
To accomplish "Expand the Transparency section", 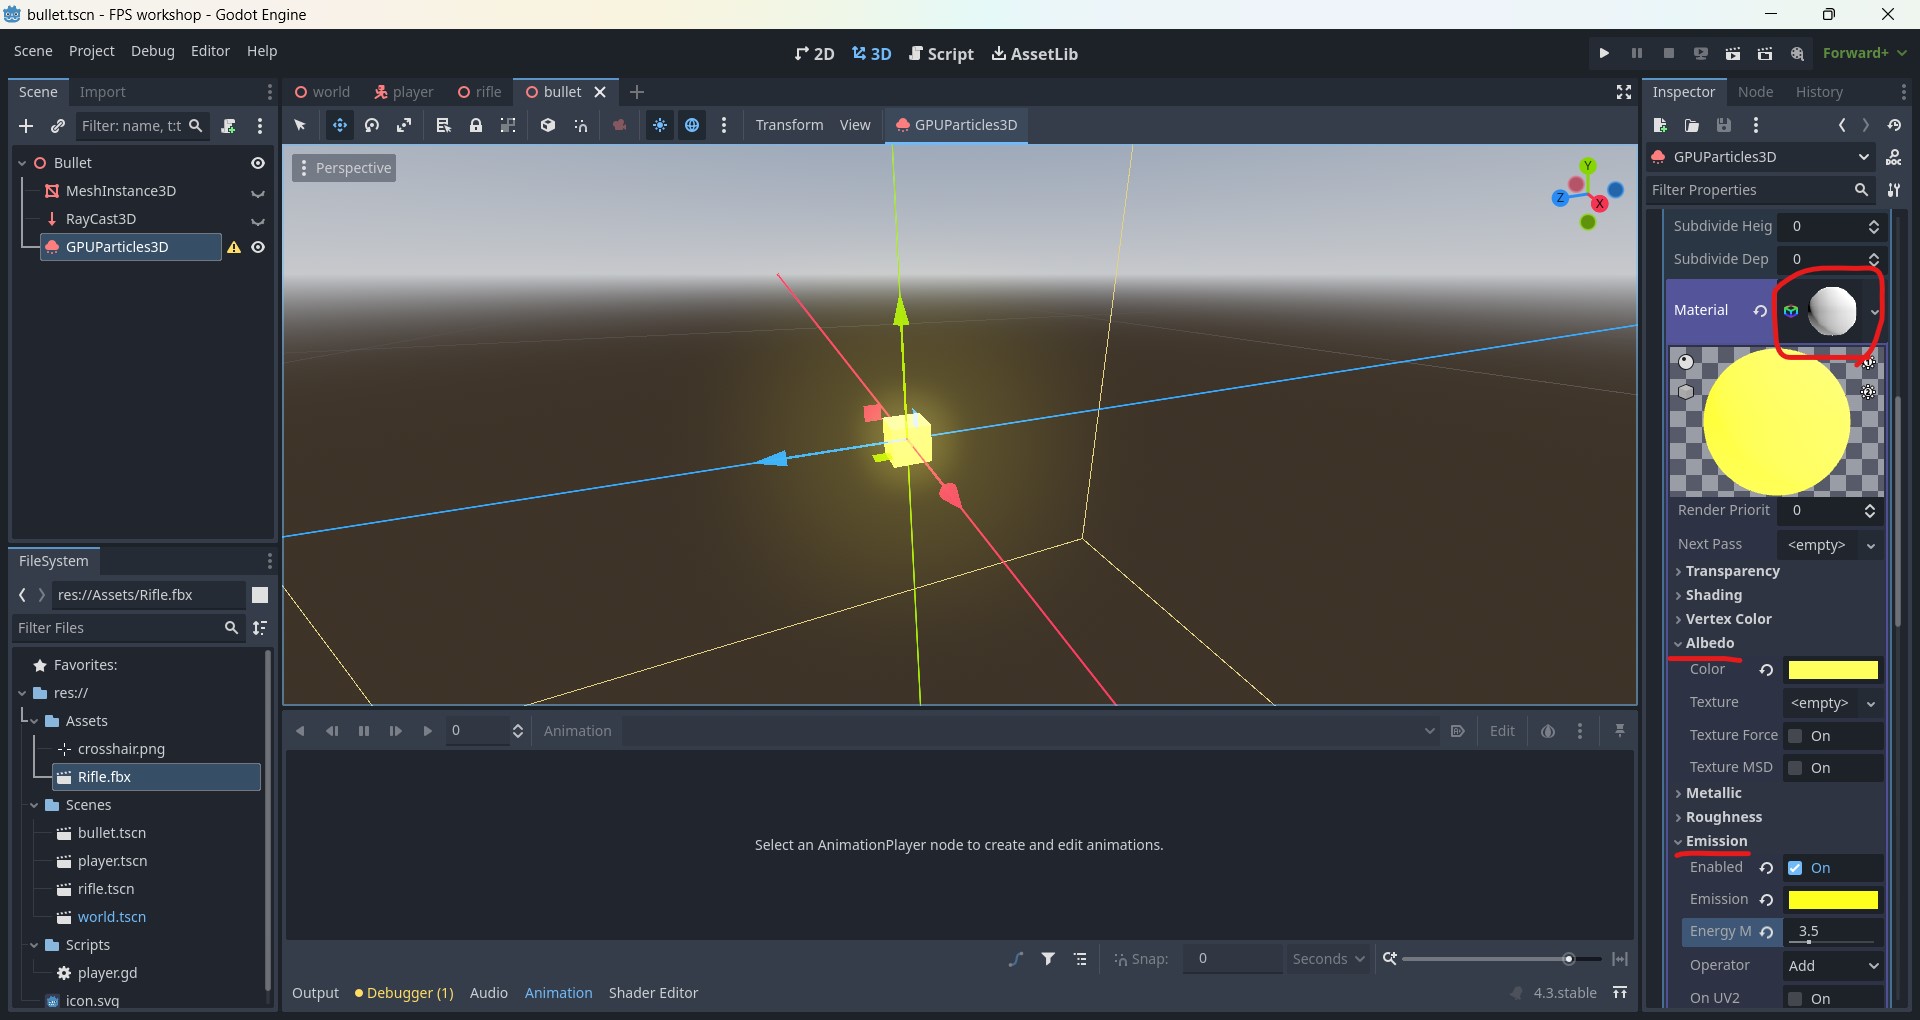I will point(1732,571).
